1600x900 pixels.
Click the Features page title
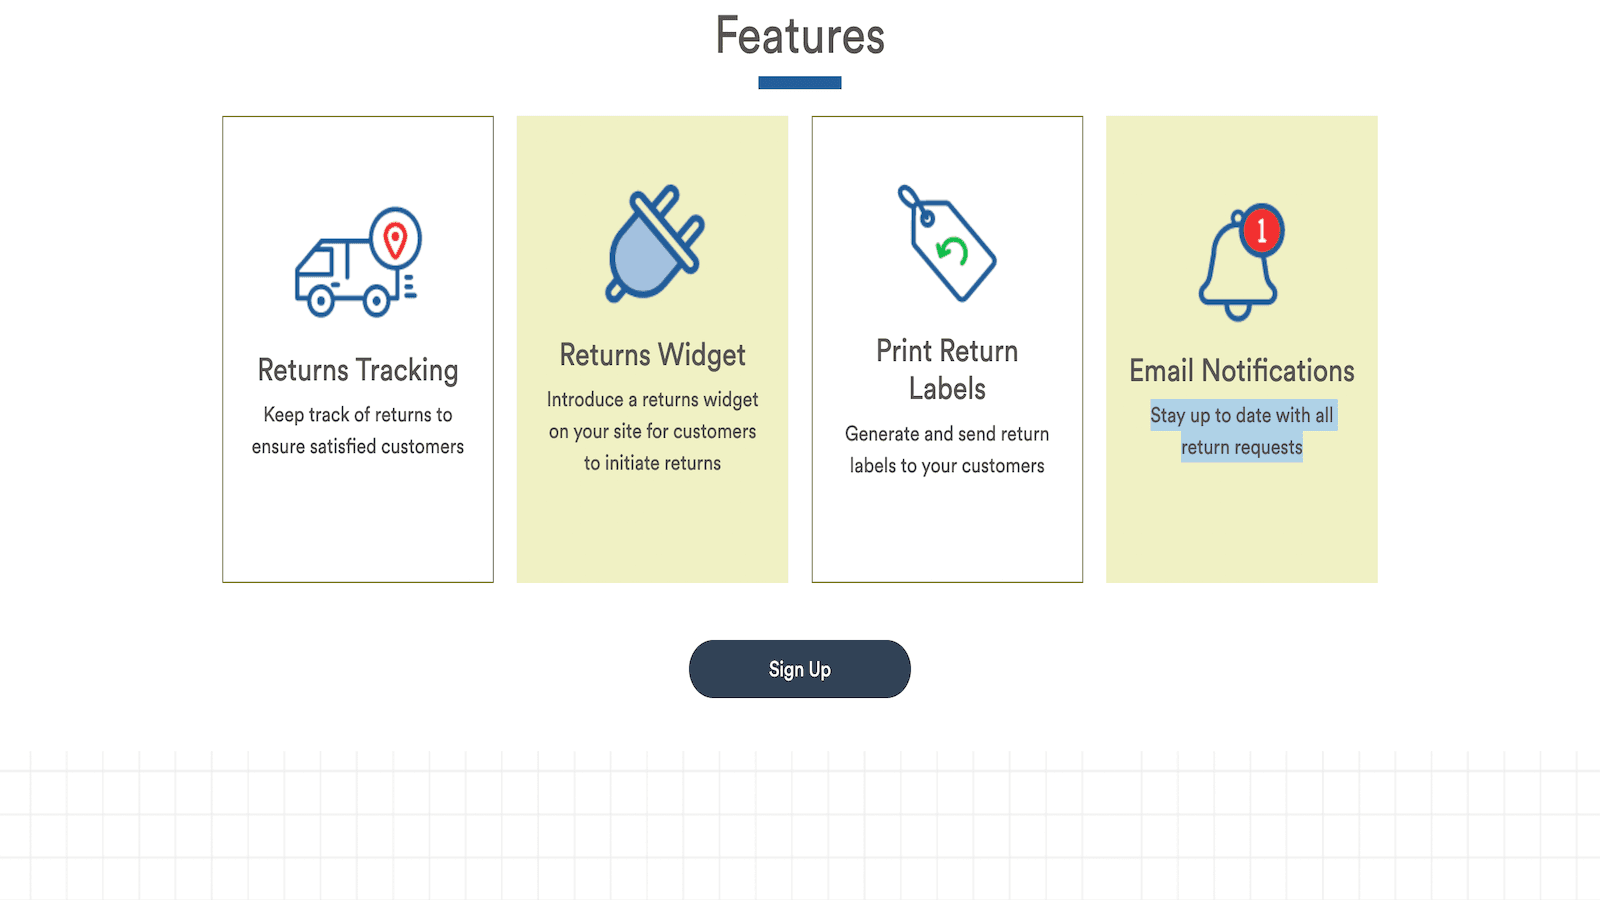click(x=799, y=35)
